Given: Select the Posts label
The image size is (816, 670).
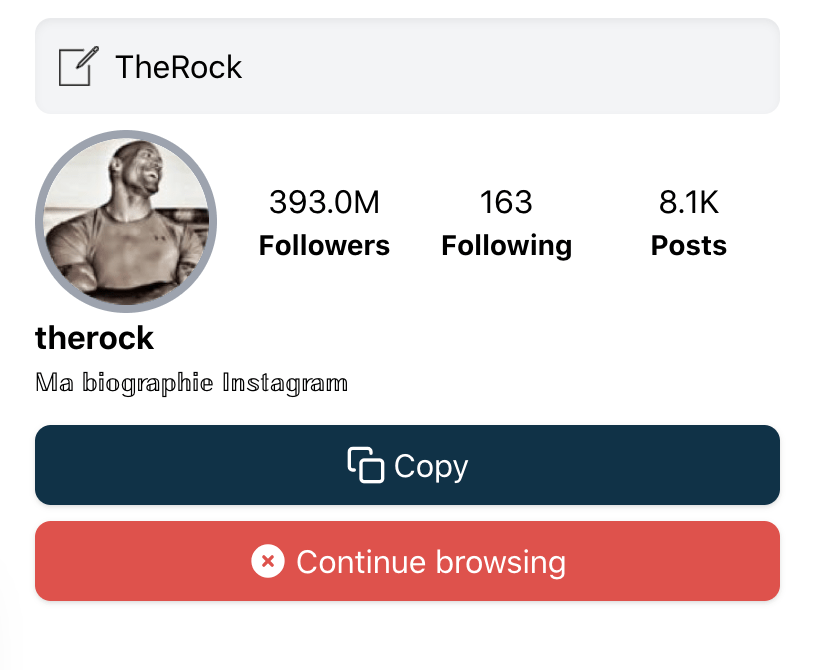Looking at the screenshot, I should pos(688,245).
